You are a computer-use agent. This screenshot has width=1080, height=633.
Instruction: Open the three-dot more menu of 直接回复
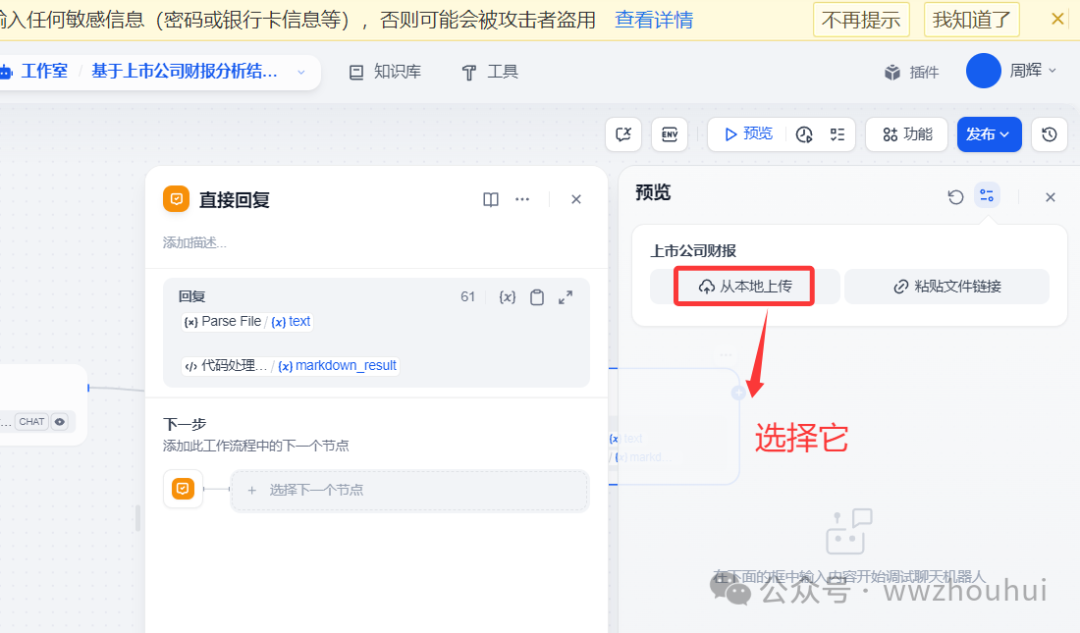pos(522,200)
